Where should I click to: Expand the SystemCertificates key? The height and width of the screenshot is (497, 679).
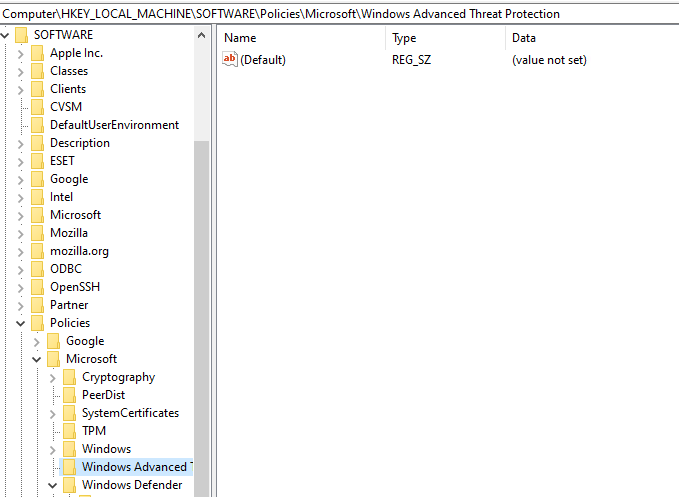(53, 414)
